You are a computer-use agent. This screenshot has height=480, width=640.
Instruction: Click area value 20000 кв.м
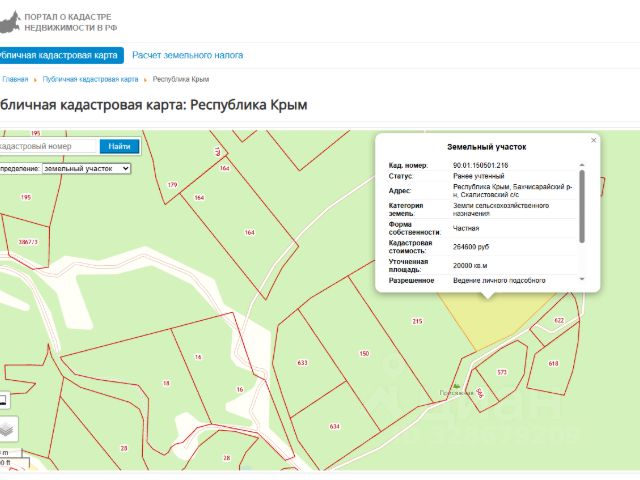pyautogui.click(x=470, y=266)
